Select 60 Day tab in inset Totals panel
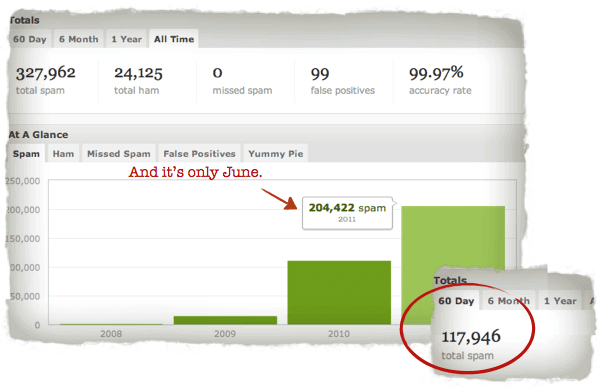The width and height of the screenshot is (600, 388). click(x=456, y=301)
